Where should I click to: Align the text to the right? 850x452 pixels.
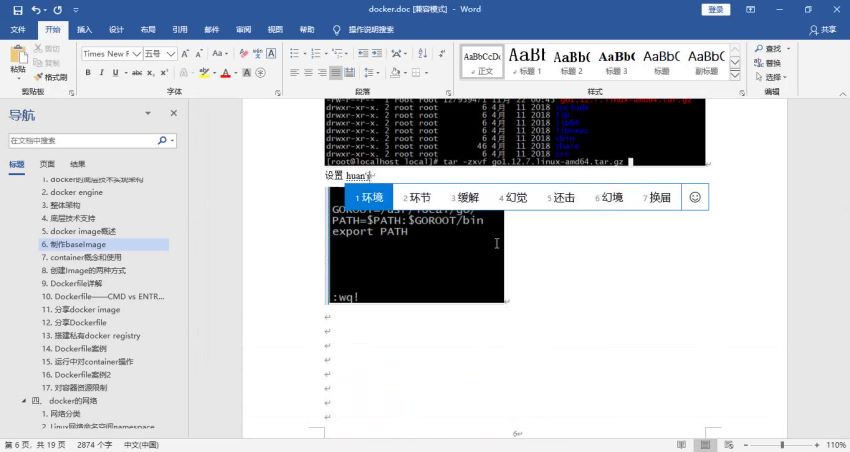[x=322, y=73]
